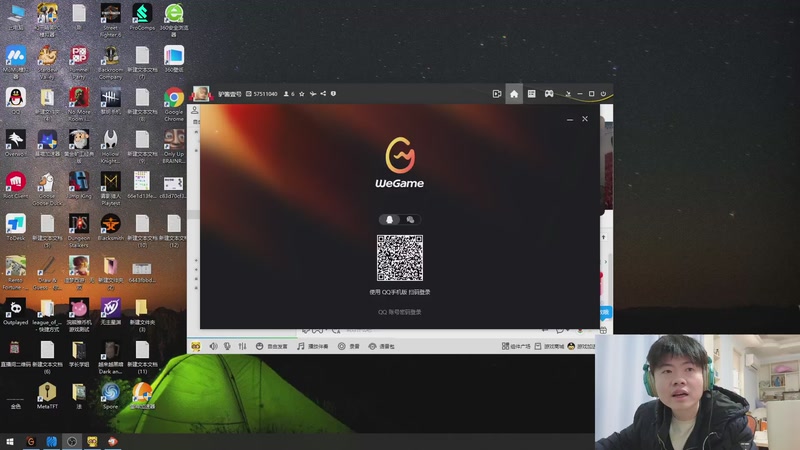Click the game accelerator button in the bottom bar

582,346
